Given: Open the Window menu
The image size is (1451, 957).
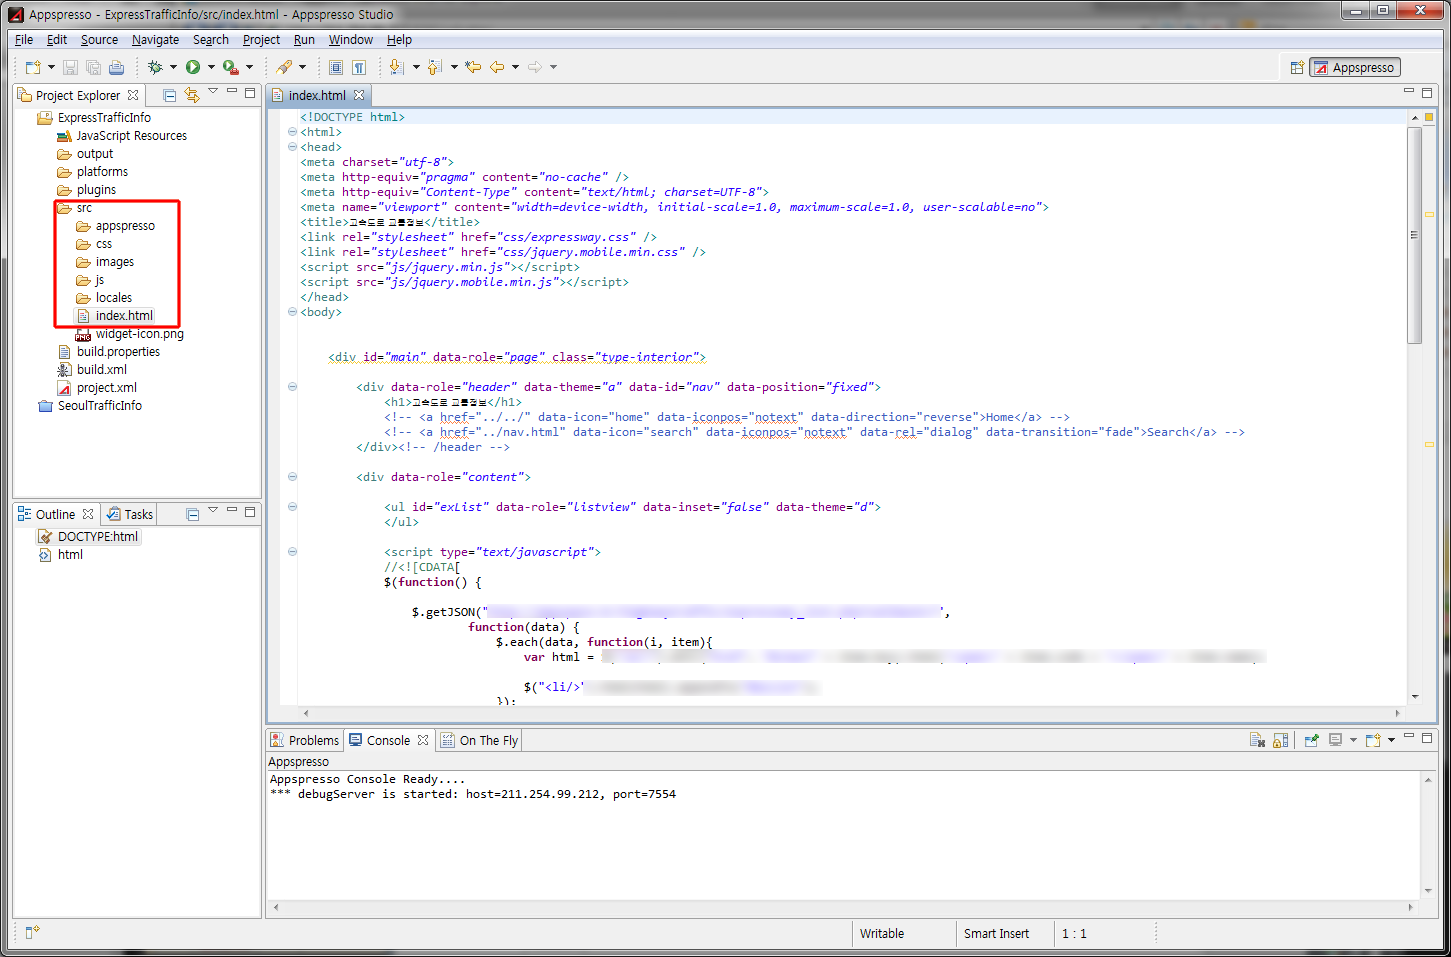Looking at the screenshot, I should 350,40.
